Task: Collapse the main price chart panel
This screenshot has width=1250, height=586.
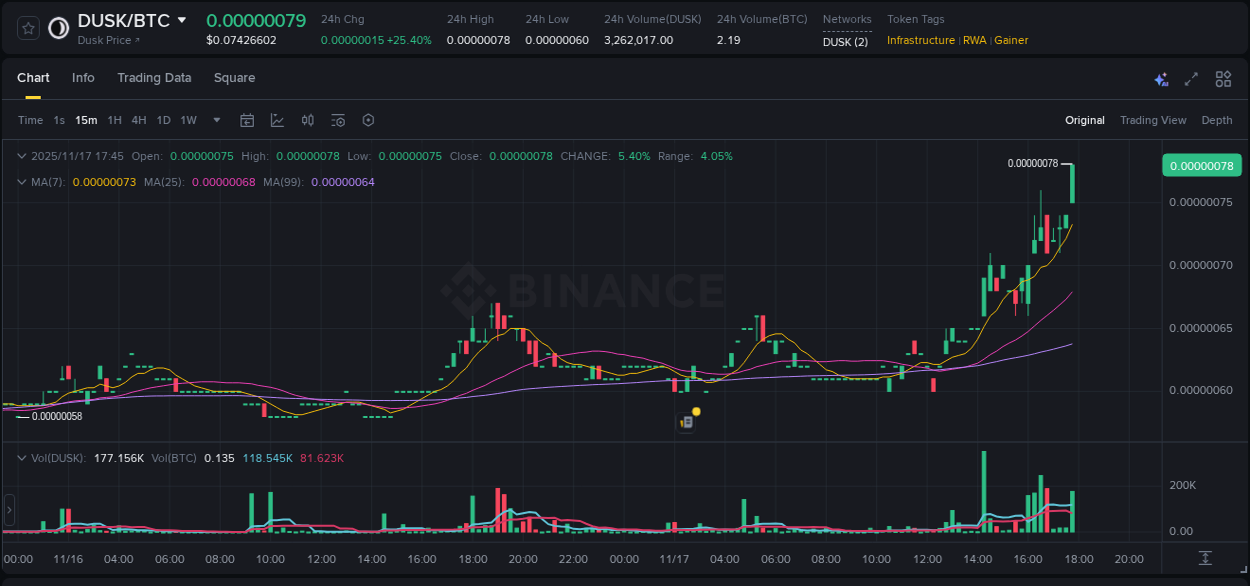Action: tap(22, 156)
